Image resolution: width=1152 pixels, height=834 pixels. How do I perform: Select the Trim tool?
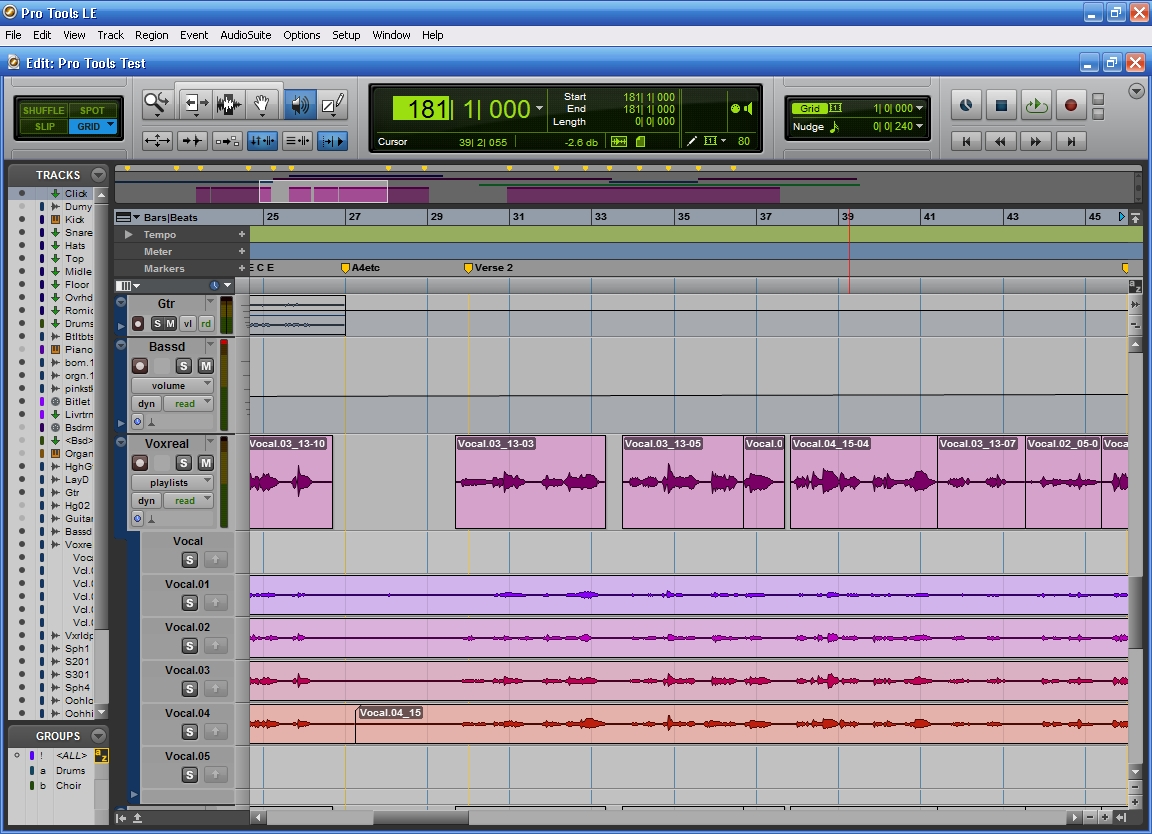(195, 104)
